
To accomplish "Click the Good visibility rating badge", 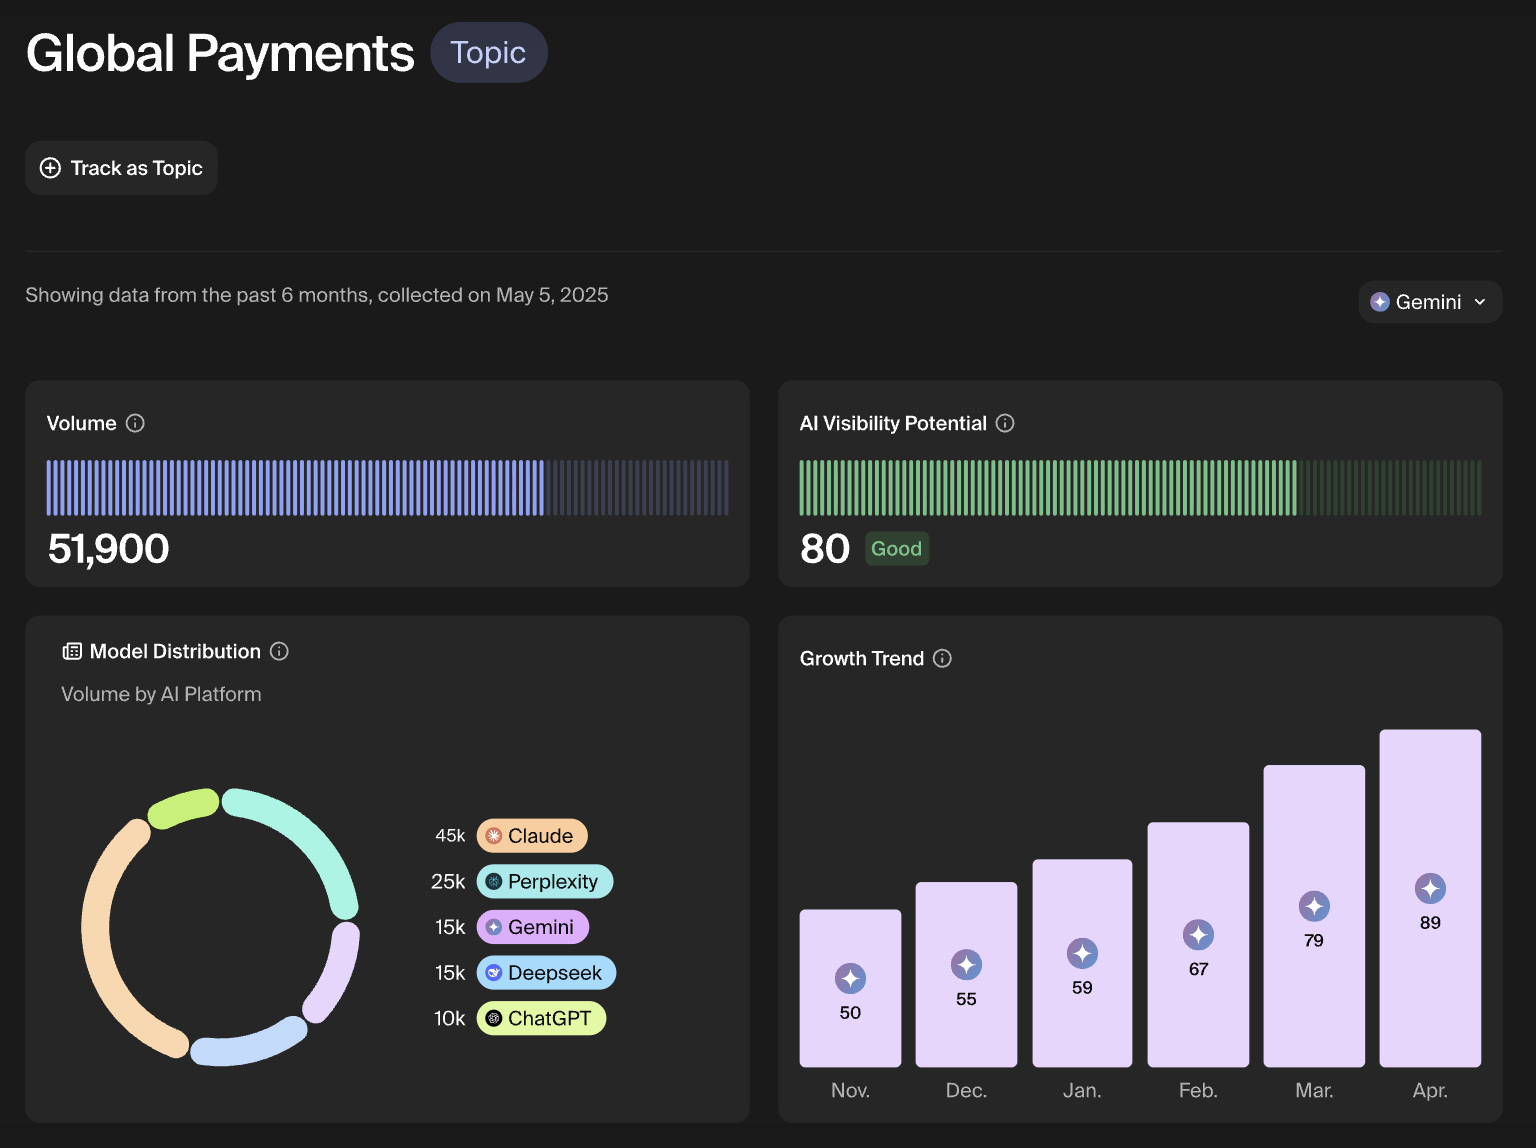I will click(896, 548).
